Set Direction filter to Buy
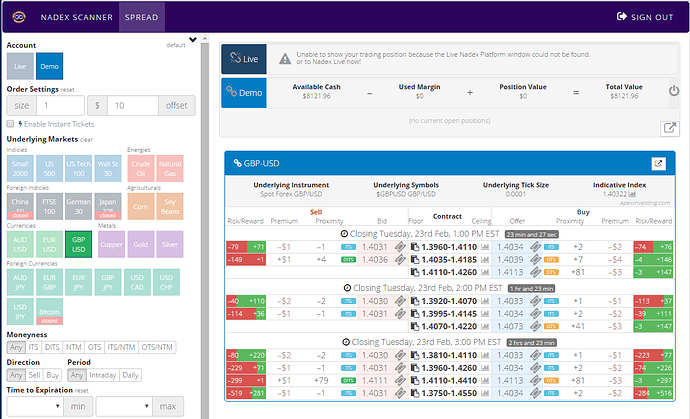Viewport: 690px width, 419px height. 53,375
